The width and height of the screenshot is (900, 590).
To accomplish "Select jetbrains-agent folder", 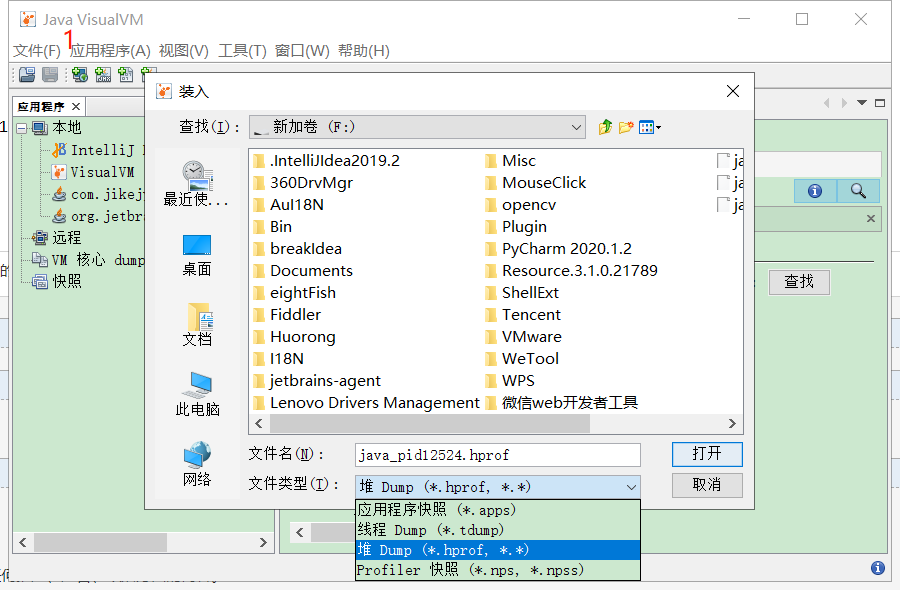I will [x=317, y=381].
